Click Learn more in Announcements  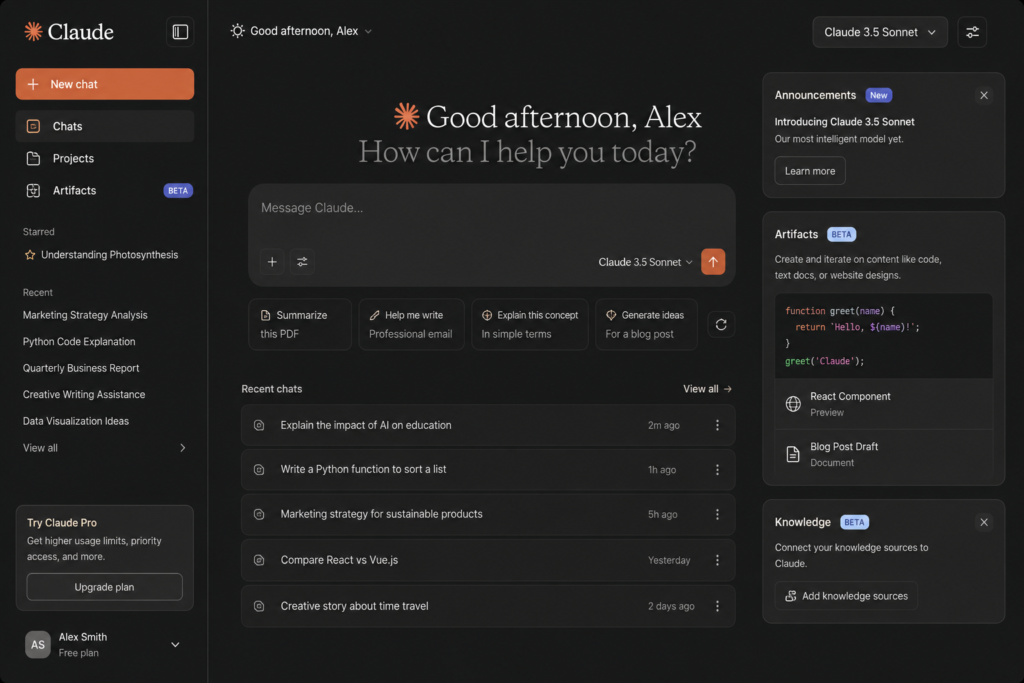[x=810, y=171]
